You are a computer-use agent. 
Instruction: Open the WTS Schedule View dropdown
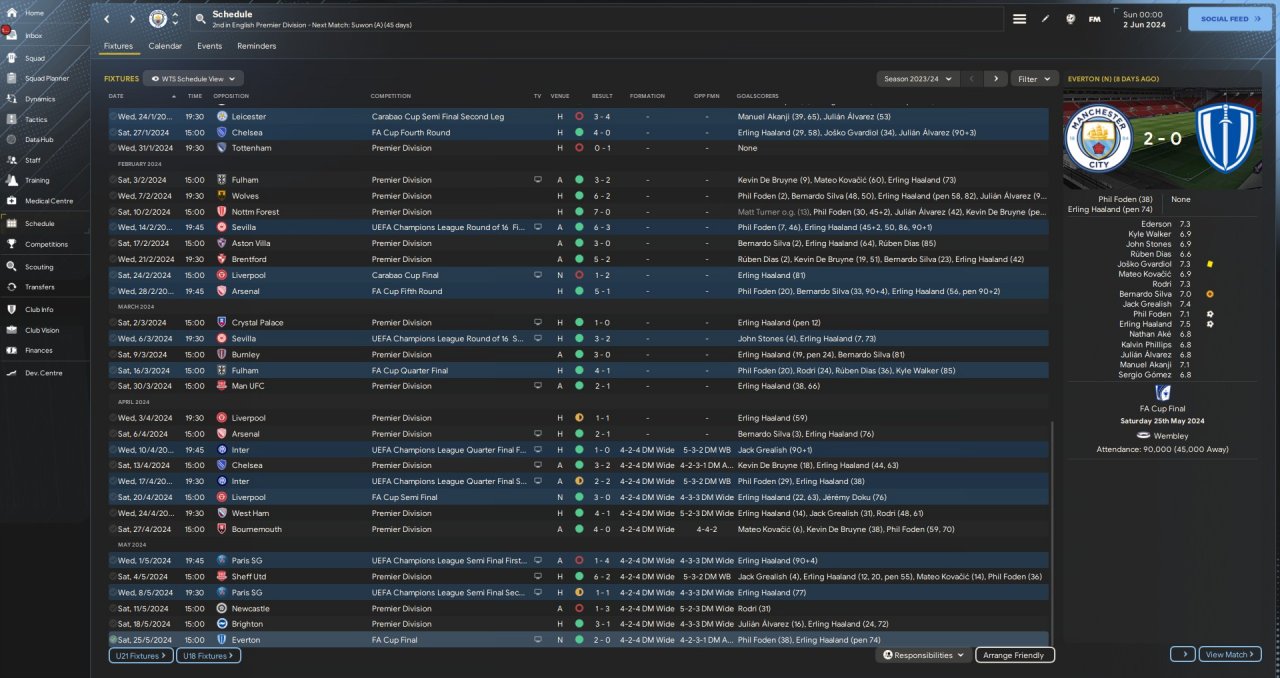point(193,78)
